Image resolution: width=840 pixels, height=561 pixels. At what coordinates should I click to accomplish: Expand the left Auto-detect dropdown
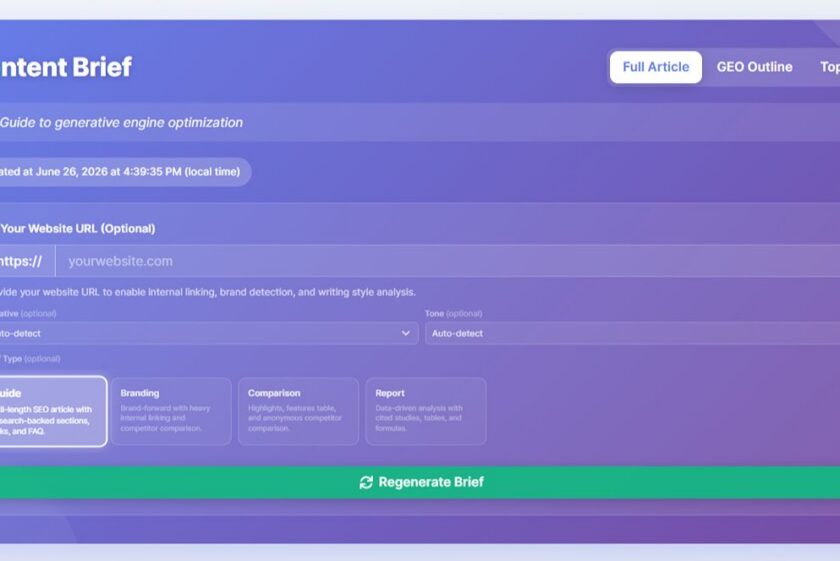(x=209, y=333)
